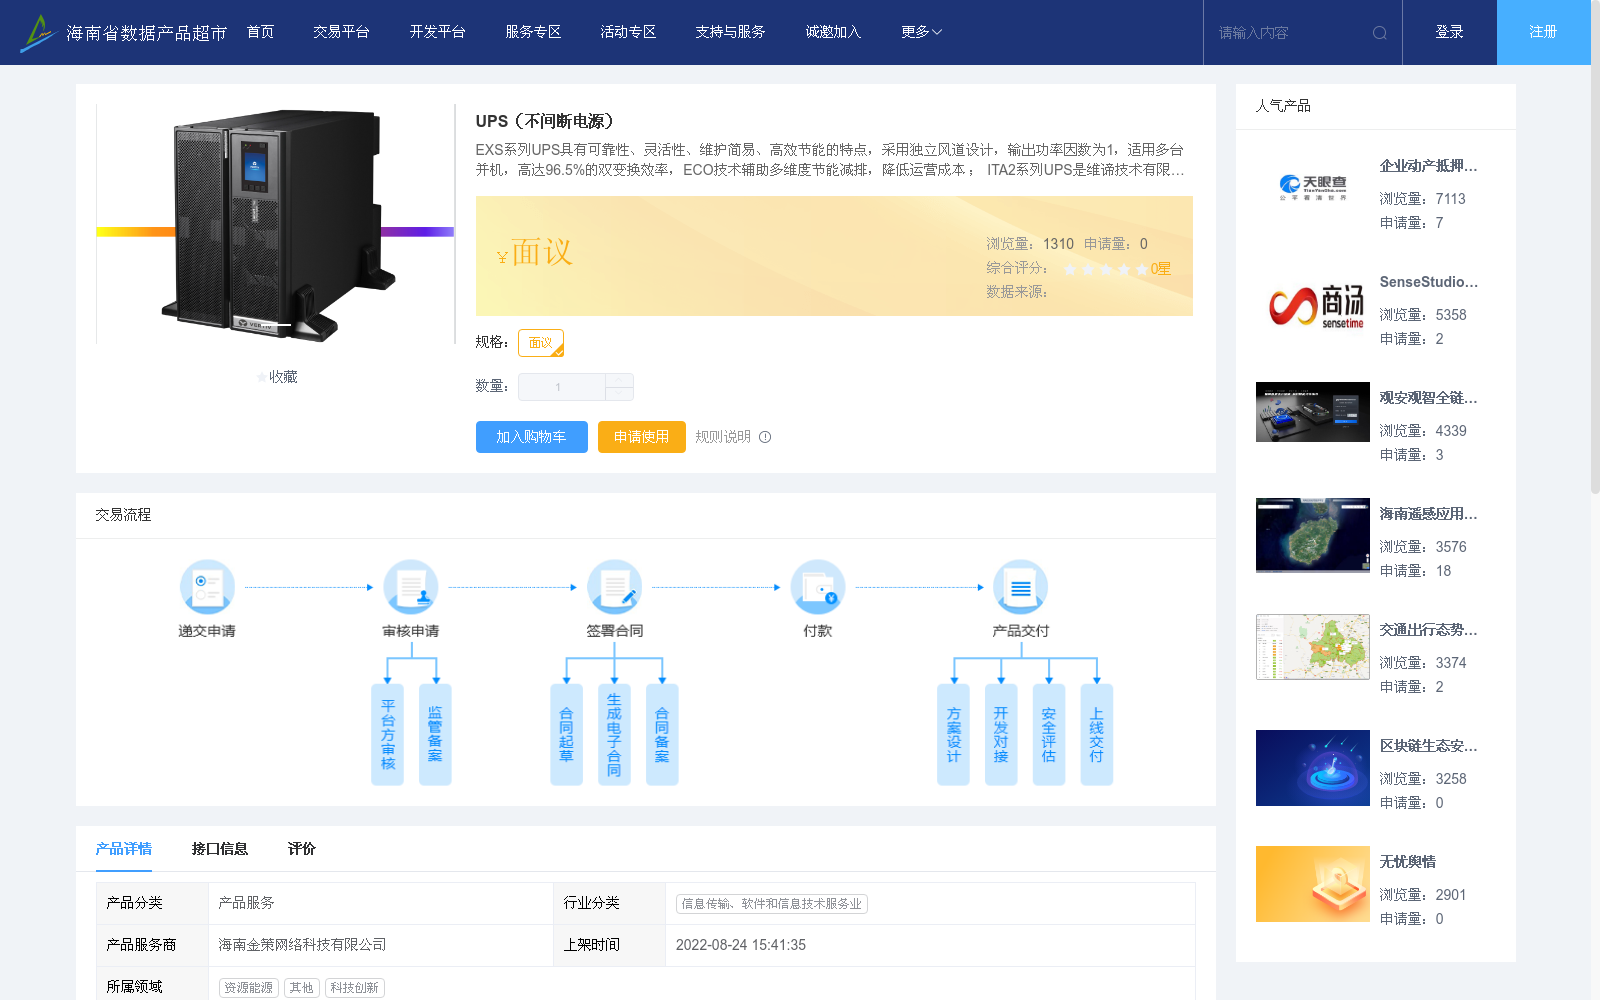Open 企业动产抵押 product title

coord(1429,166)
